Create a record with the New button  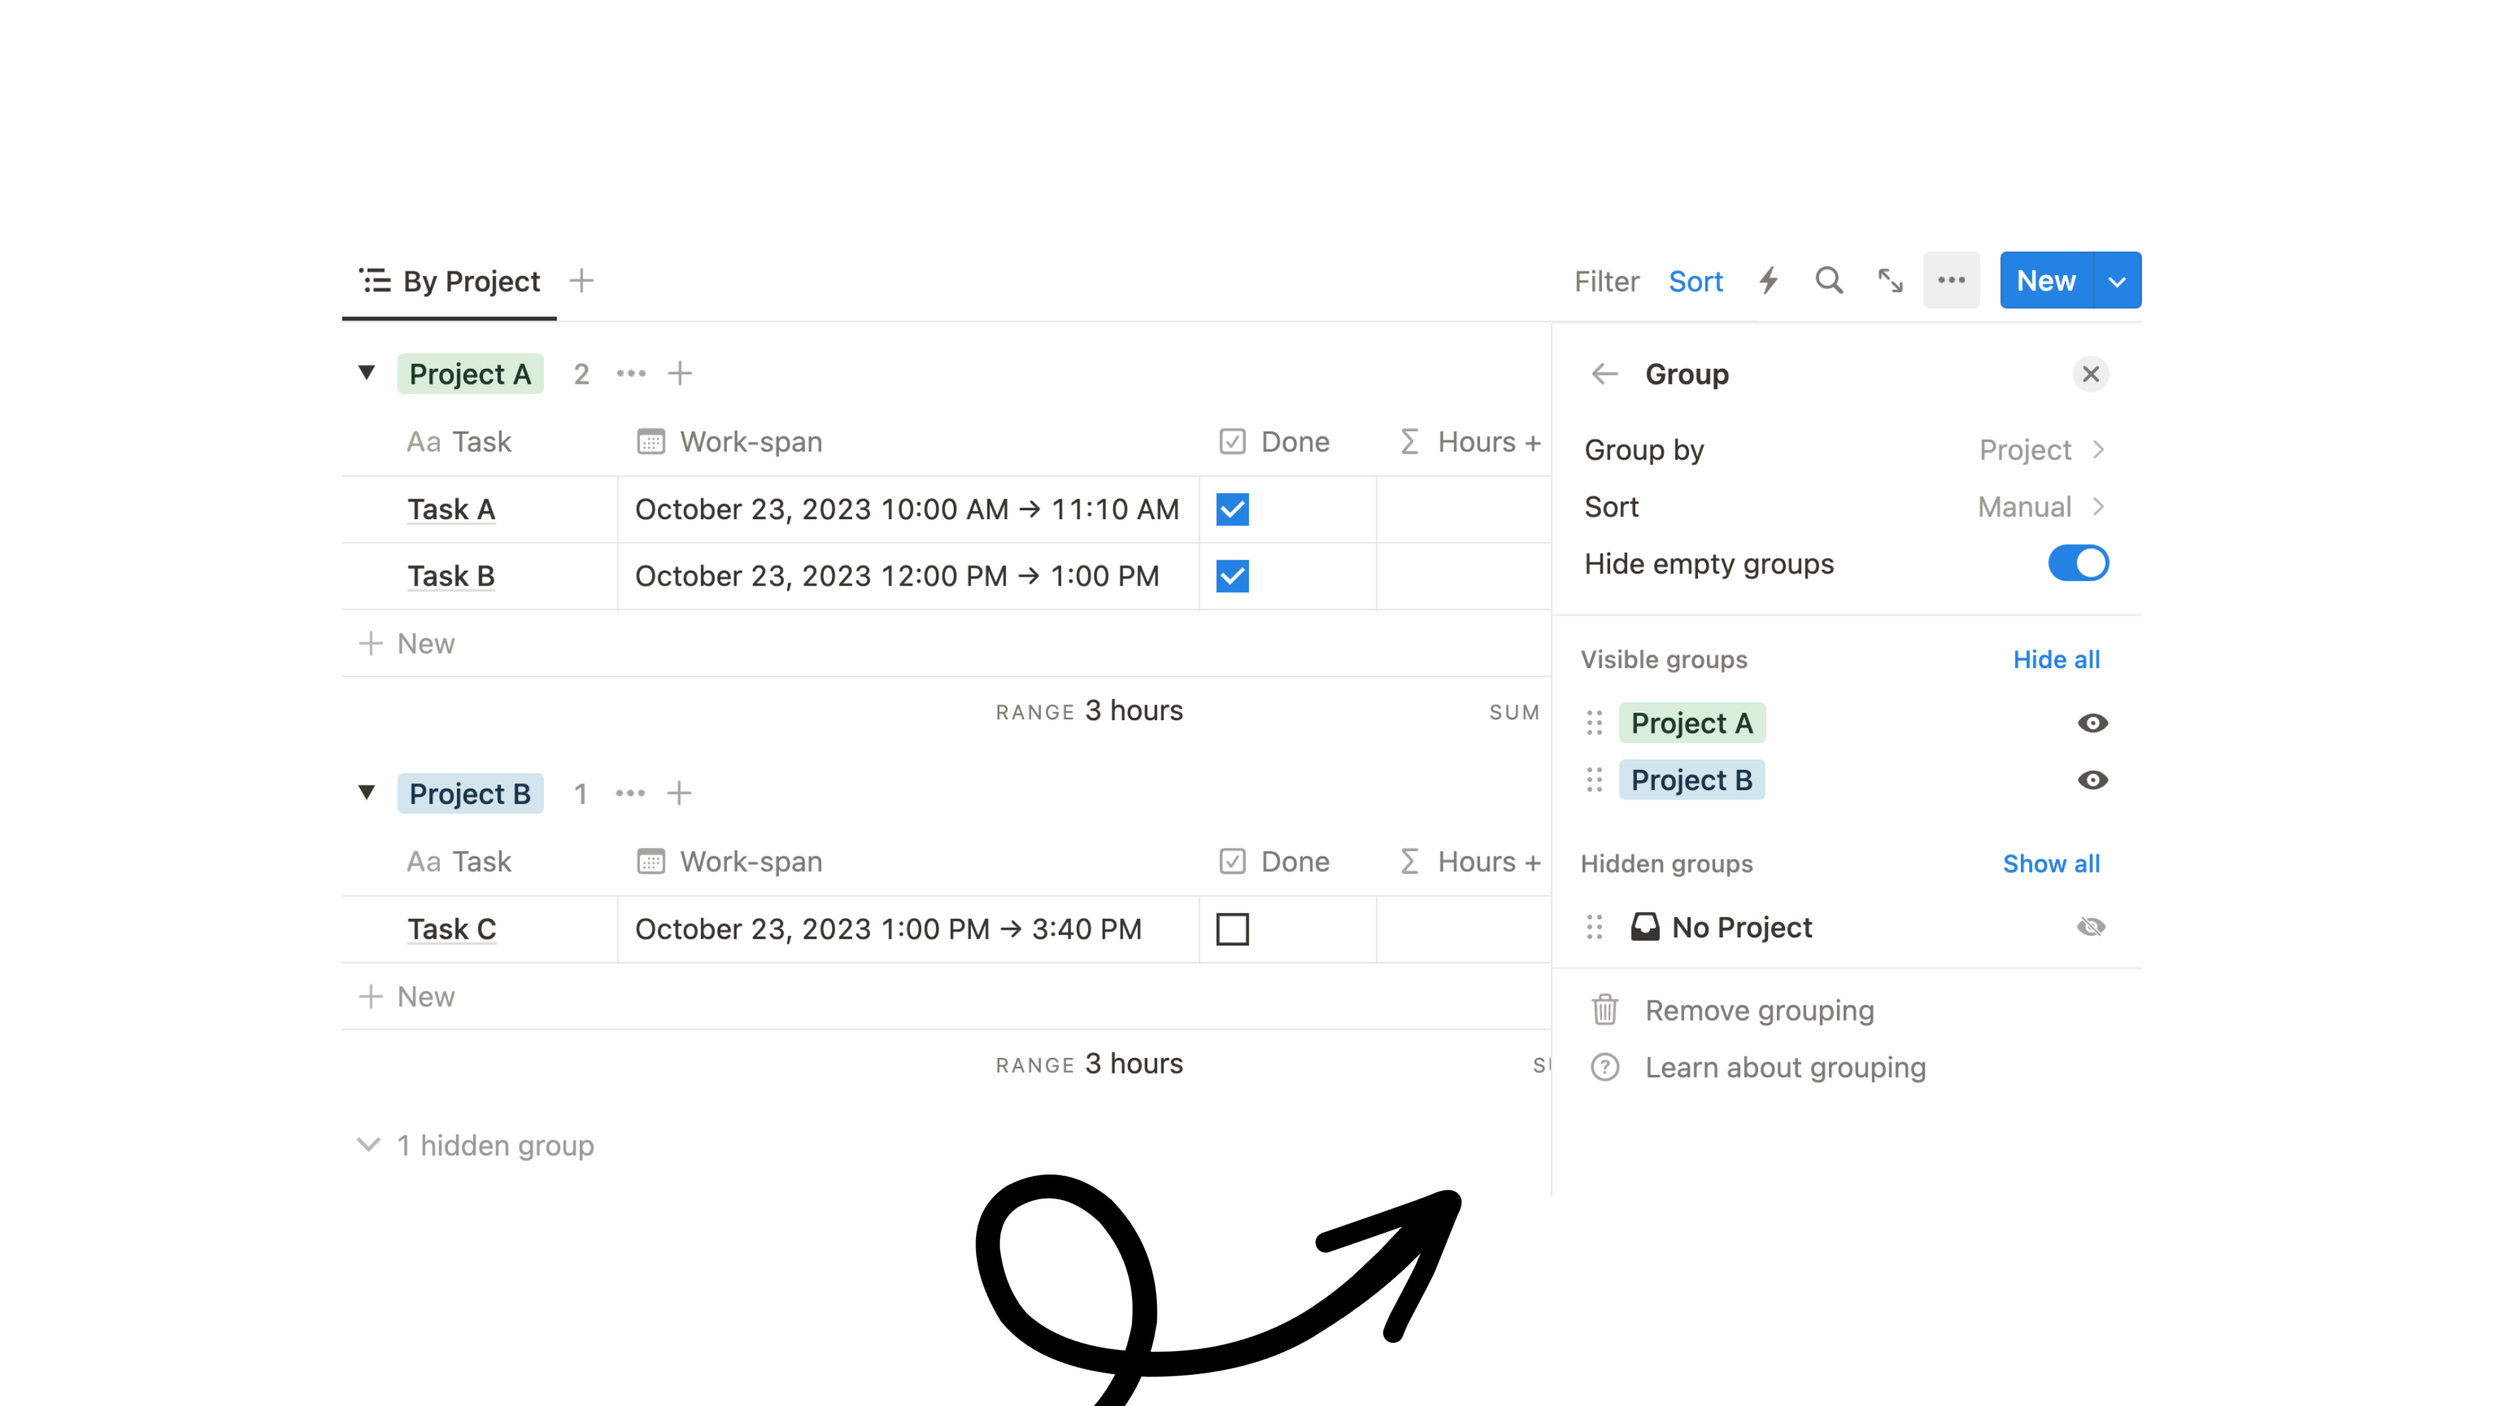click(x=2046, y=281)
